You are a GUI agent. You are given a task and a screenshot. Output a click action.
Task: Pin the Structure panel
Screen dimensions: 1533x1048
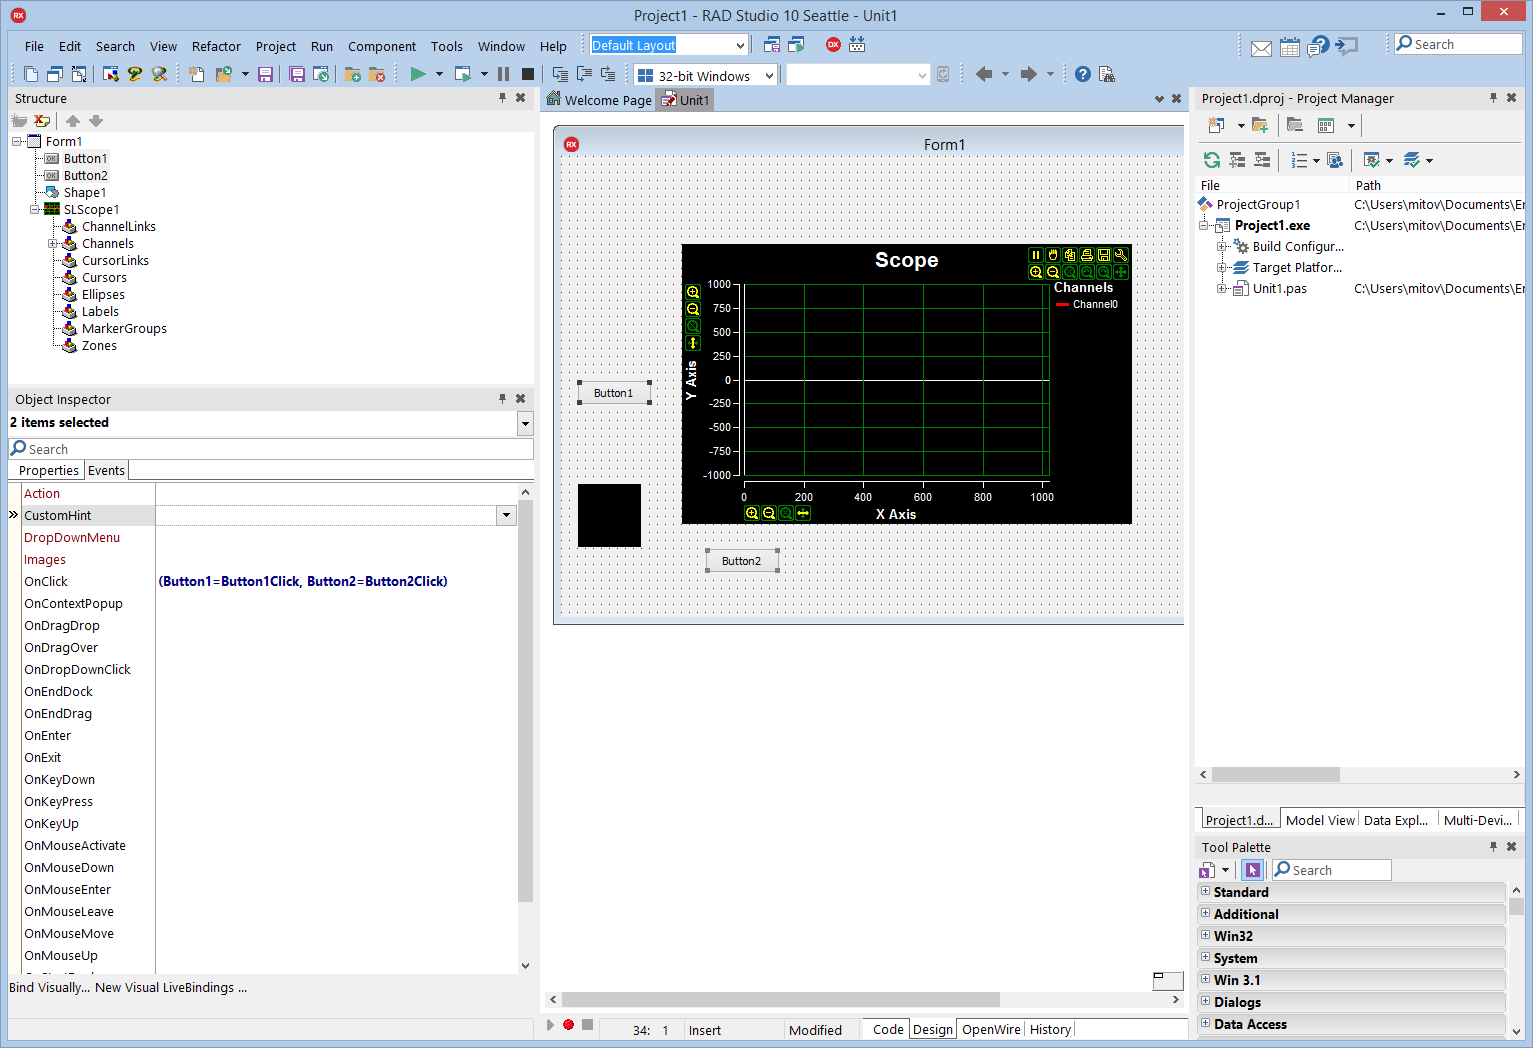[501, 98]
